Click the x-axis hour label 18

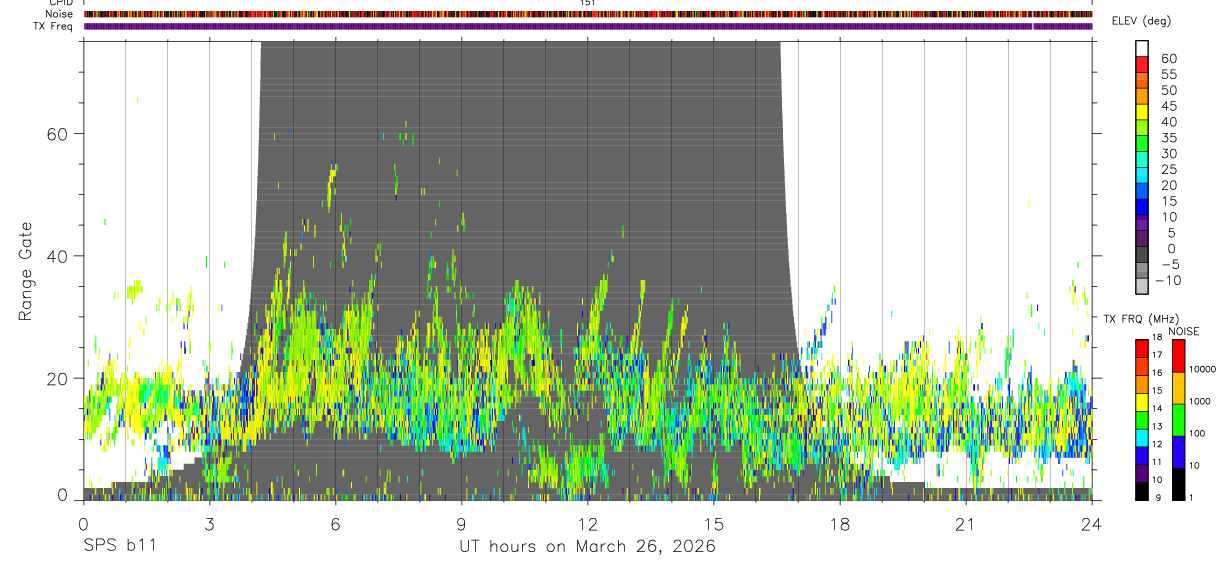(839, 524)
